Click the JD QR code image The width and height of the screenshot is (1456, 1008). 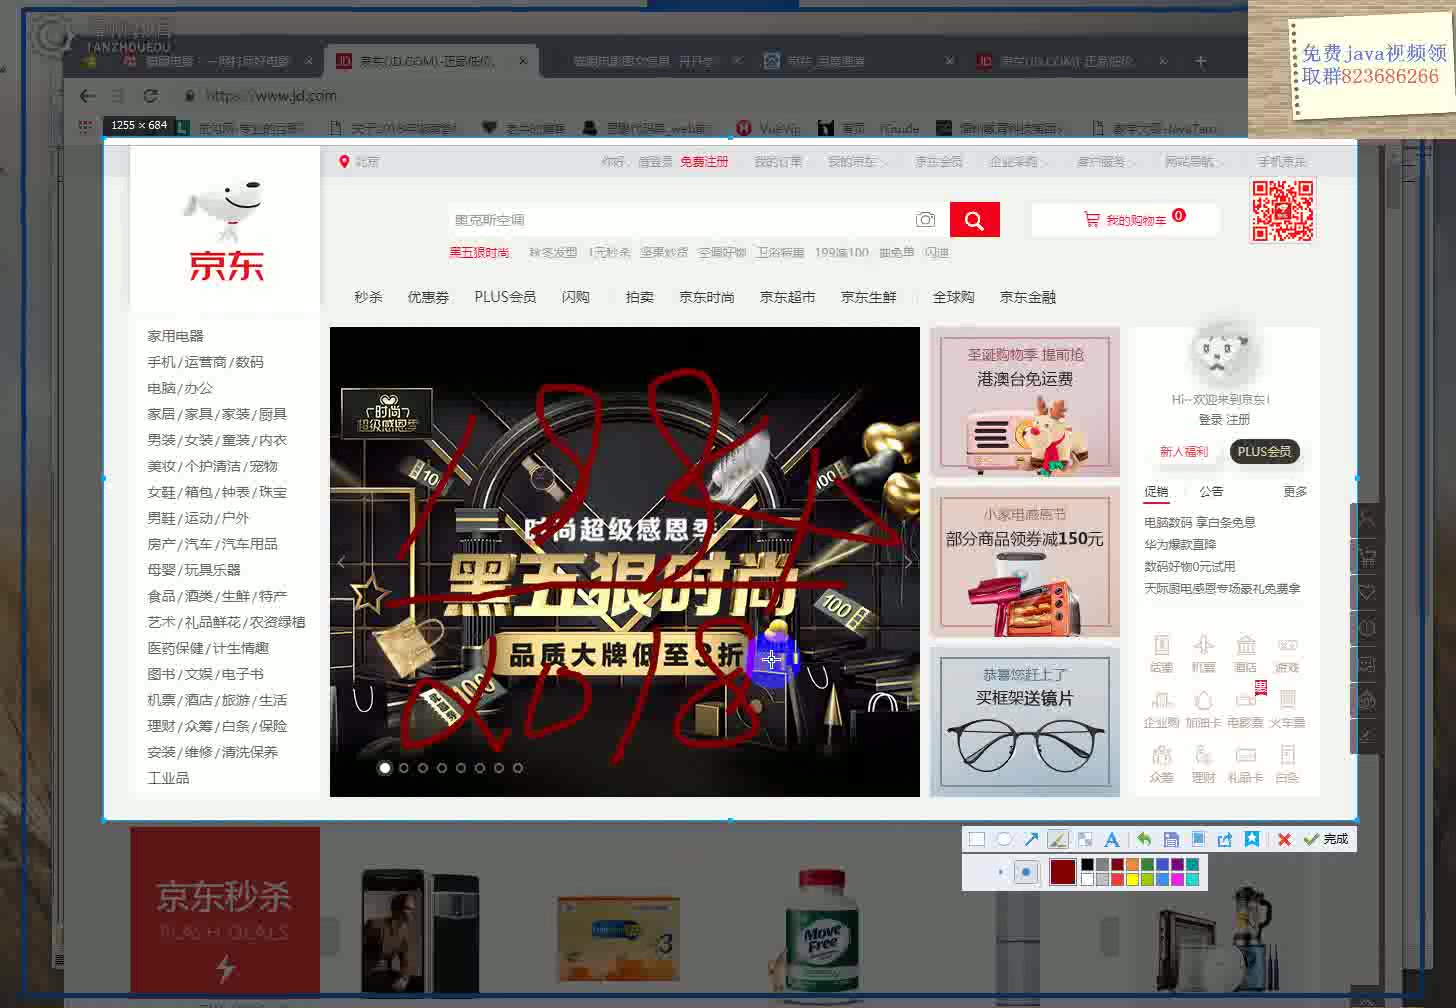point(1283,210)
